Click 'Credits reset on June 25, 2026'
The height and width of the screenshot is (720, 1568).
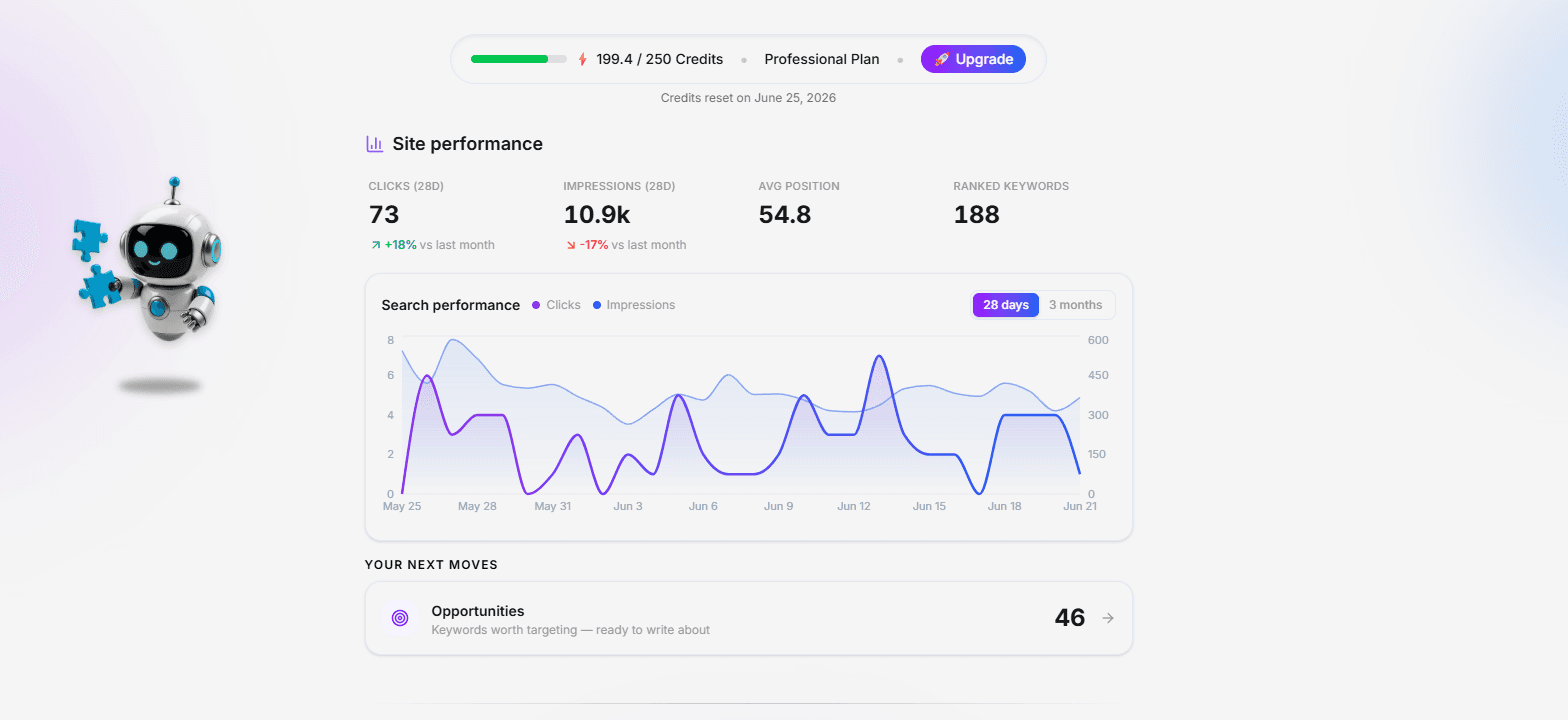pyautogui.click(x=748, y=98)
